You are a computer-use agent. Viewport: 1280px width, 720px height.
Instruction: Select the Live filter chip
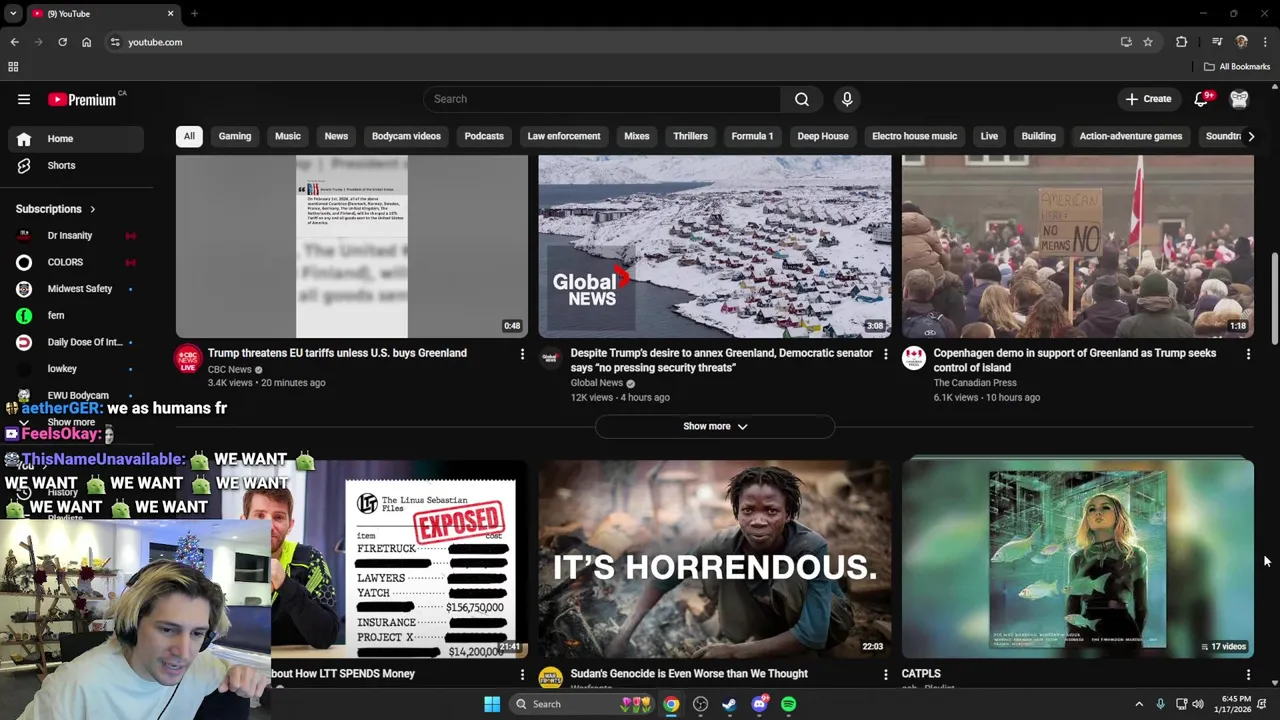point(989,136)
